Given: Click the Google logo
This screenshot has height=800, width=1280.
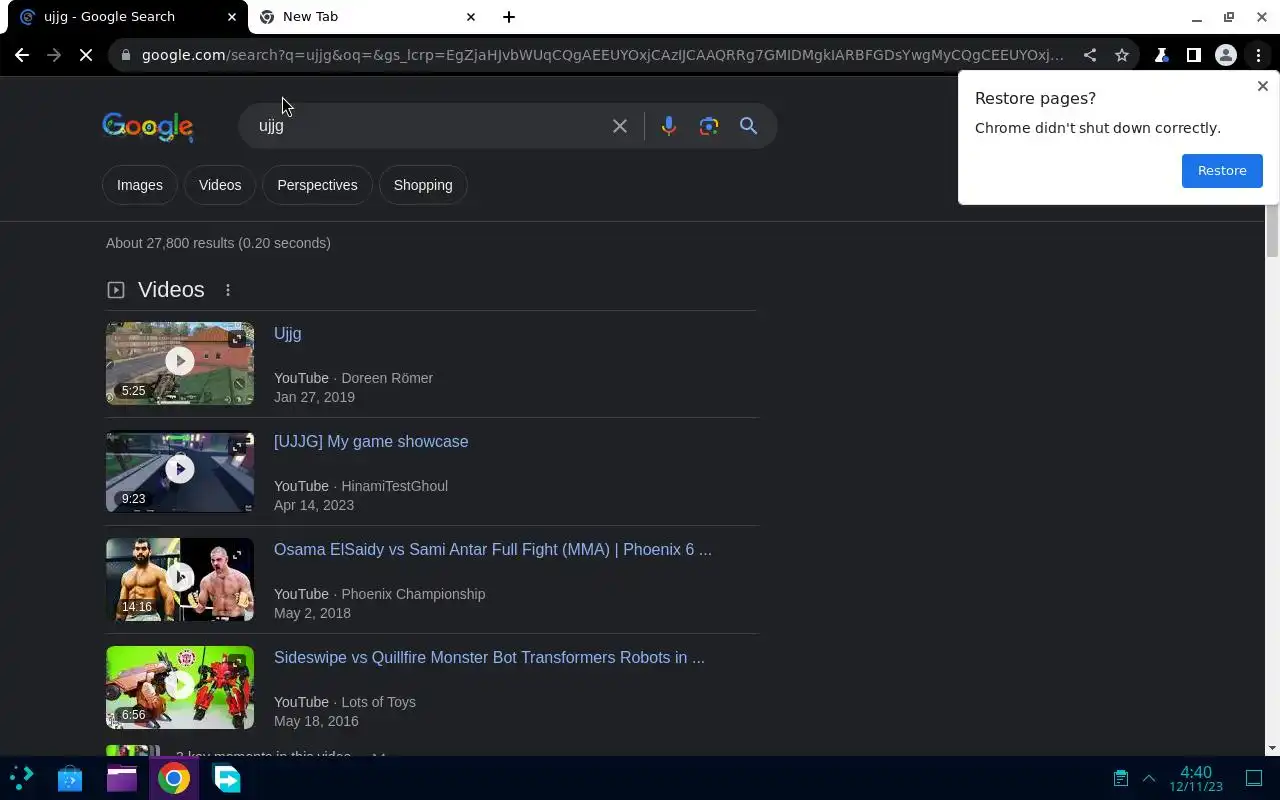Looking at the screenshot, I should 148,127.
